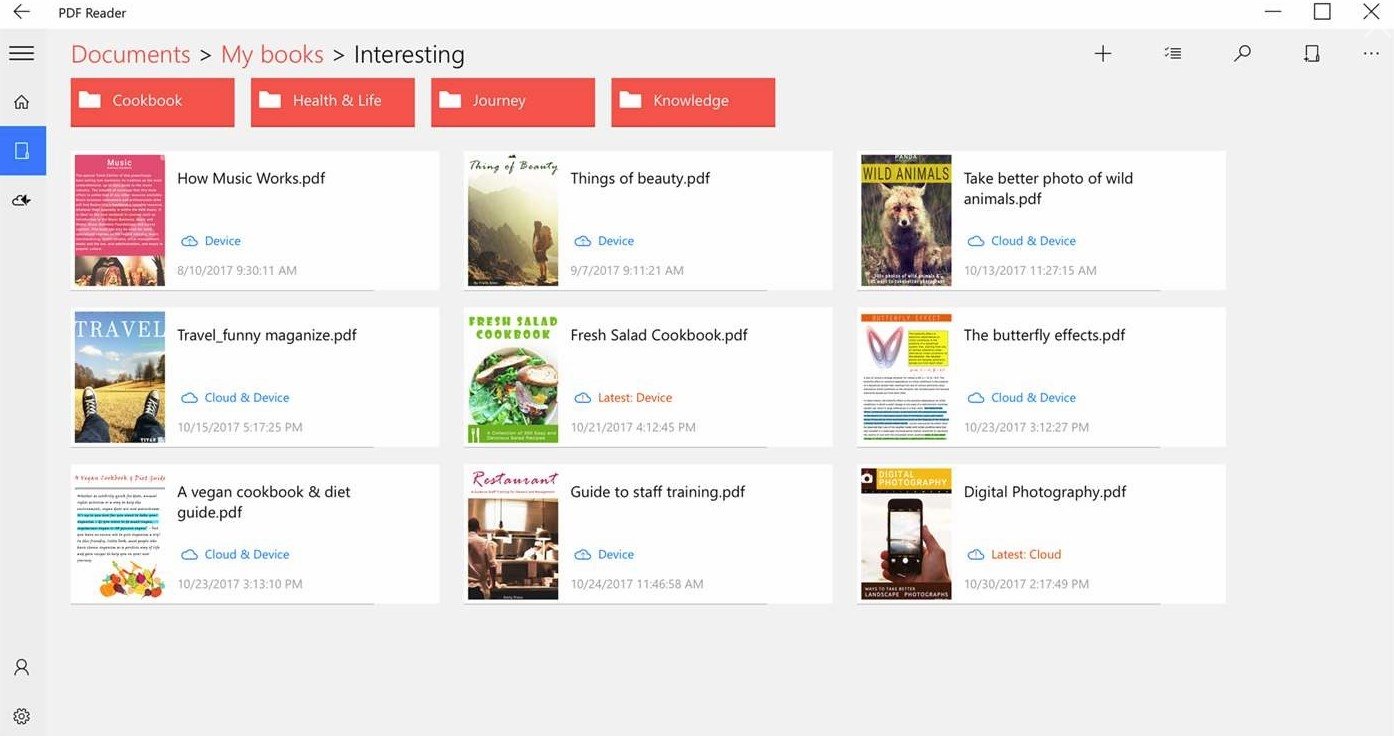The height and width of the screenshot is (736, 1394).
Task: Click cloud icon on Guide to staff training card
Action: [582, 554]
